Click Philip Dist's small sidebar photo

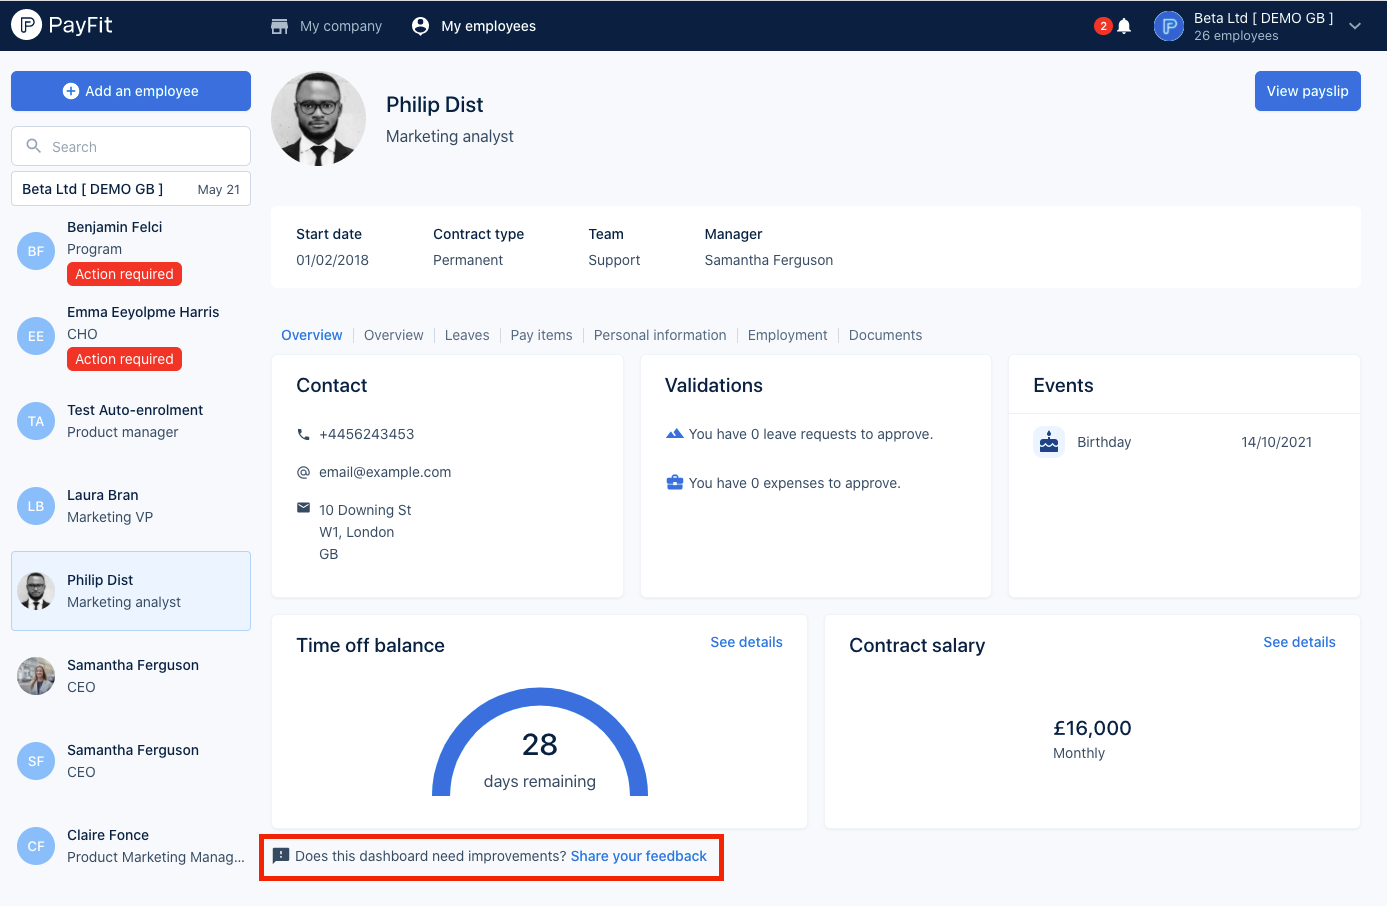point(36,591)
